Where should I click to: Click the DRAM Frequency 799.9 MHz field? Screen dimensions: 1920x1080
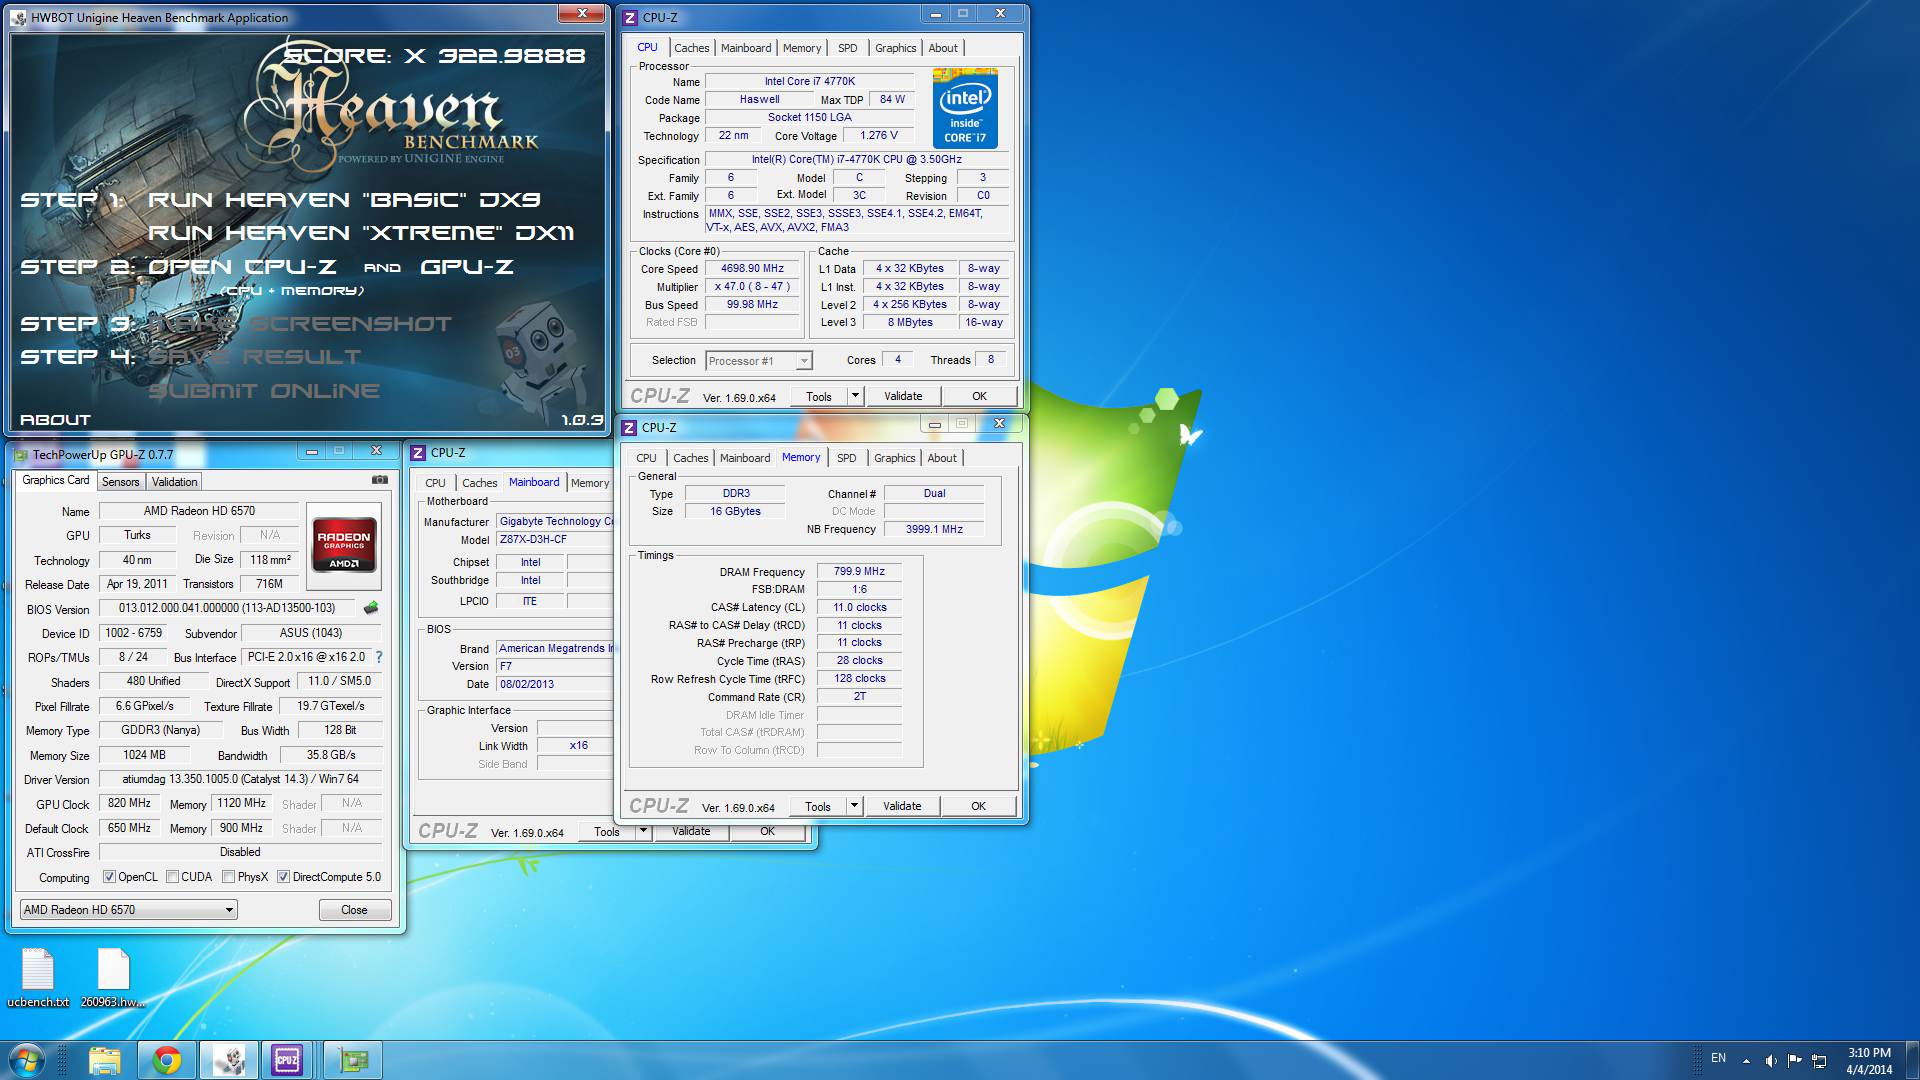point(859,572)
